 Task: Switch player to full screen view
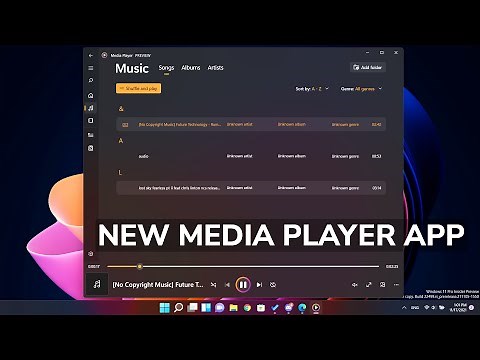click(x=369, y=285)
